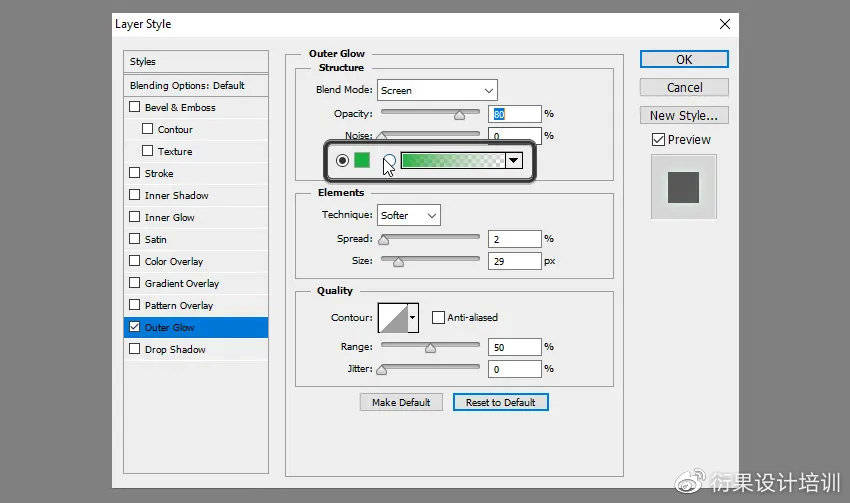Click the Reset to Default button

500,402
